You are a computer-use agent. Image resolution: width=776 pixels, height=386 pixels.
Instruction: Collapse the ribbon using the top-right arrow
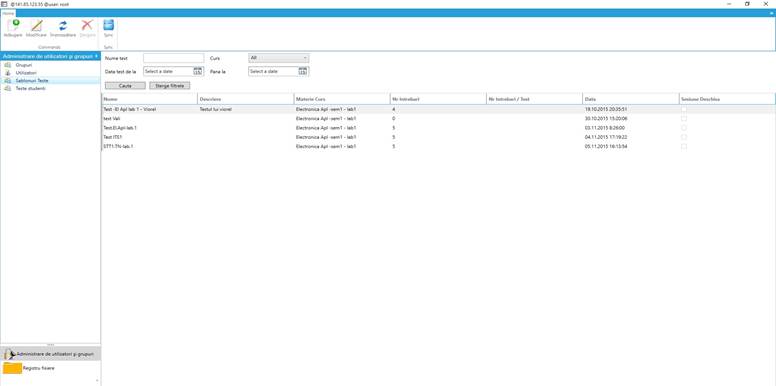(x=771, y=13)
